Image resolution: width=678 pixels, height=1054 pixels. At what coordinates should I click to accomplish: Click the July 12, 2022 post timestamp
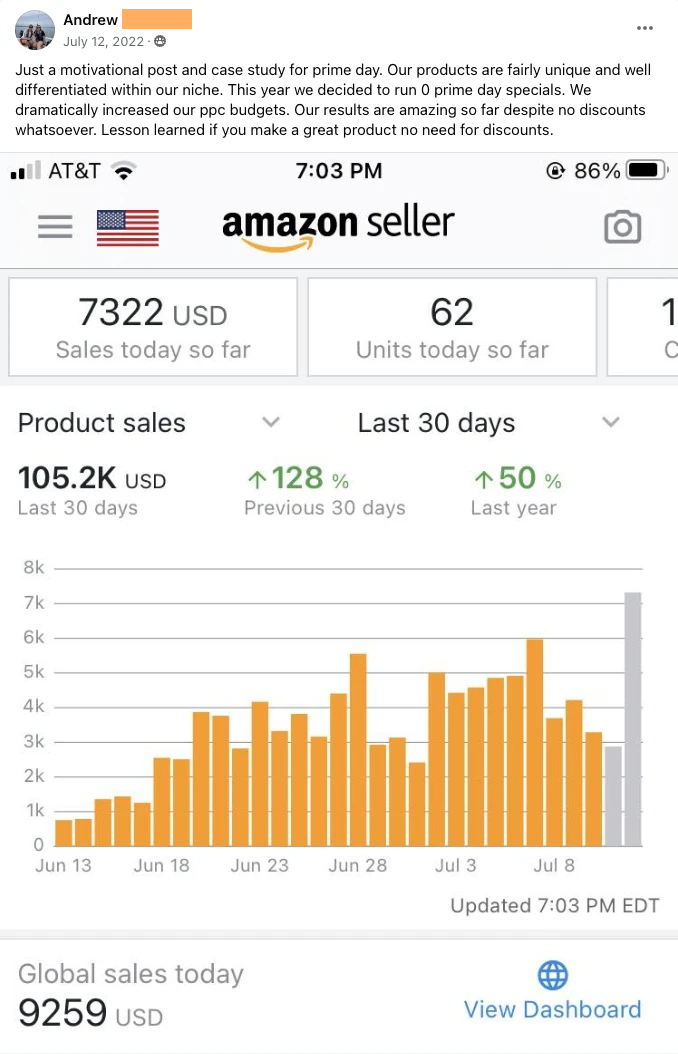(x=103, y=42)
